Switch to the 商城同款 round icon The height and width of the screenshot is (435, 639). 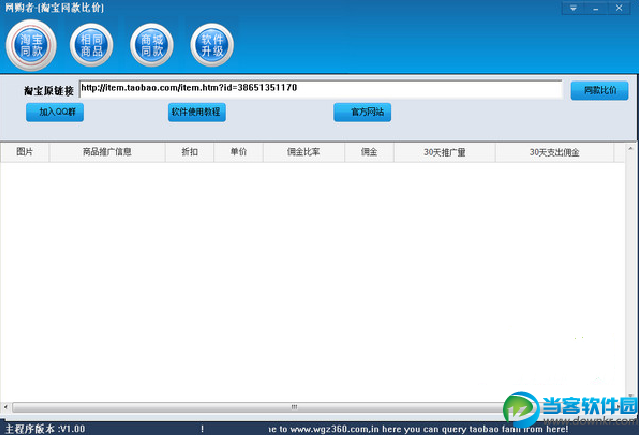click(152, 45)
